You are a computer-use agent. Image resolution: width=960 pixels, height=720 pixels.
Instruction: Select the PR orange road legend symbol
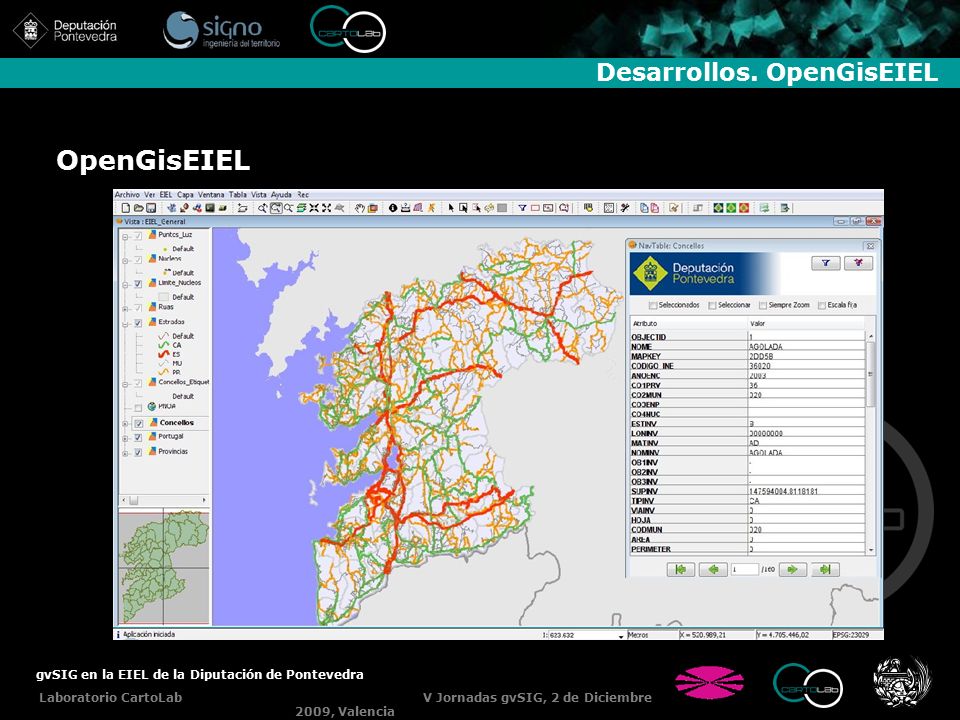click(163, 372)
